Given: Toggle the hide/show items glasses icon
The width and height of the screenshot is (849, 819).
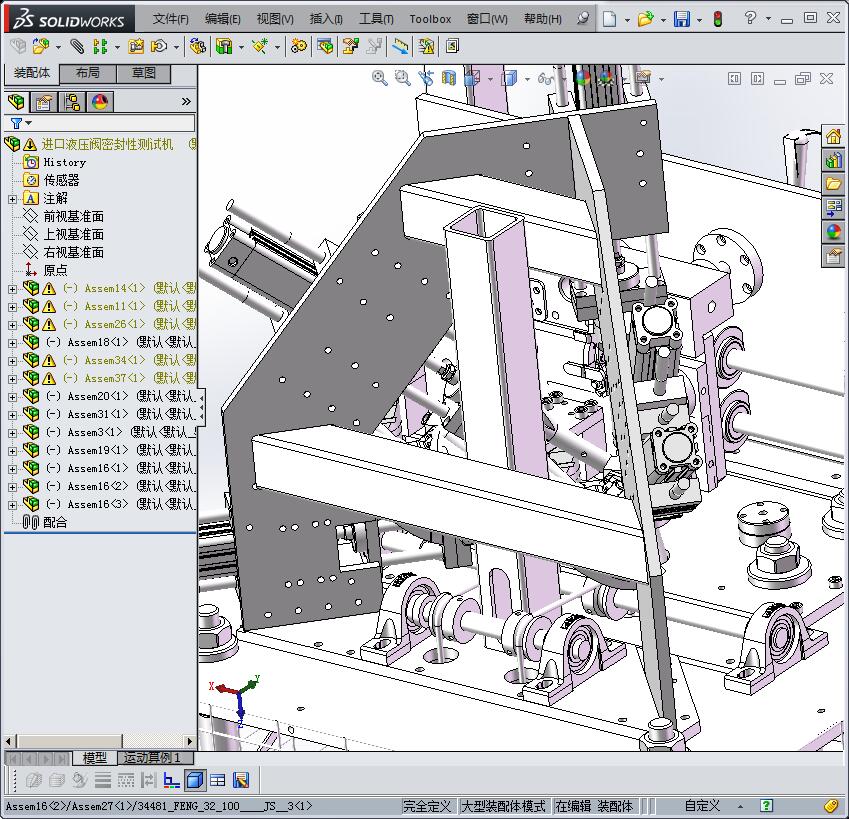Looking at the screenshot, I should pyautogui.click(x=547, y=78).
